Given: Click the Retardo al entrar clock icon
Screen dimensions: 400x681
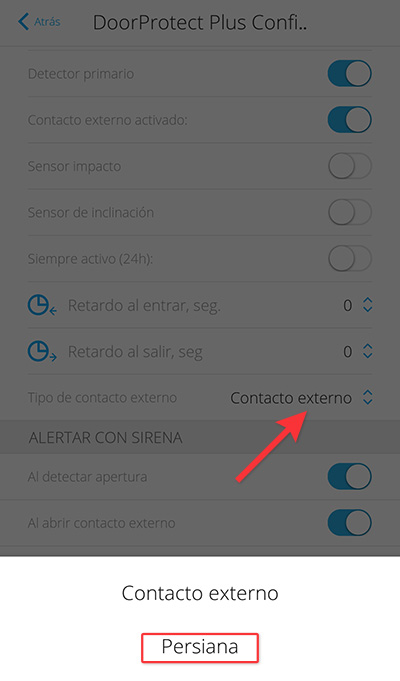Looking at the screenshot, I should (x=42, y=305).
